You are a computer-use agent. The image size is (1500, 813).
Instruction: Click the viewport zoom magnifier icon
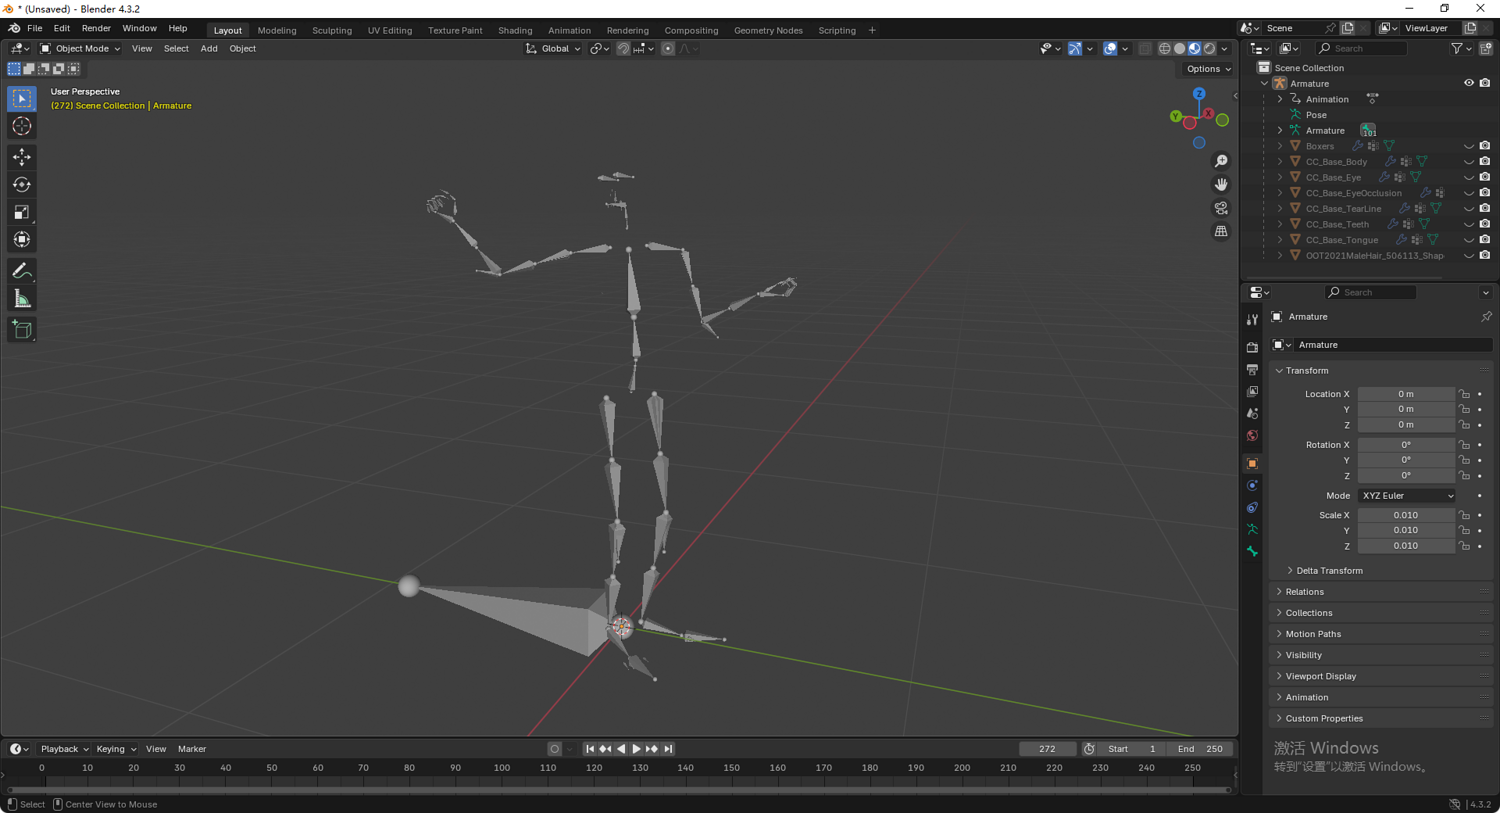coord(1221,161)
